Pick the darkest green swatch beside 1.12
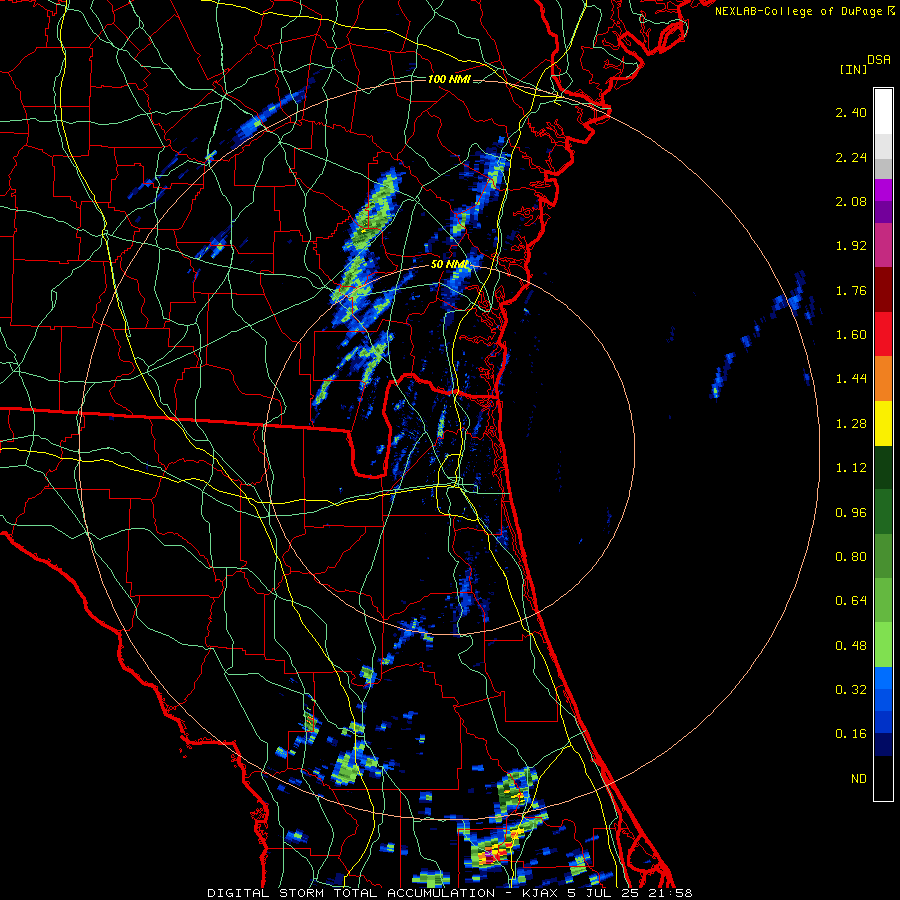The width and height of the screenshot is (900, 900). click(x=883, y=468)
